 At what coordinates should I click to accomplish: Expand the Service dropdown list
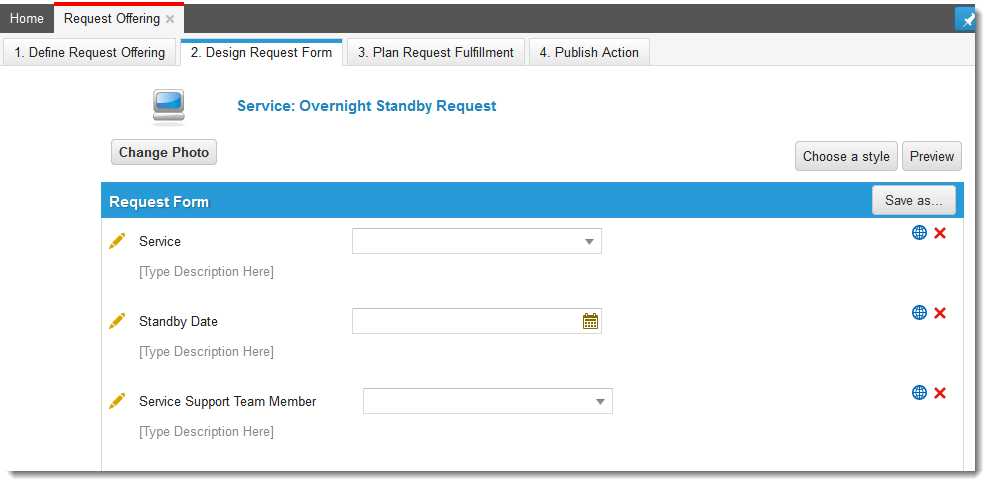589,242
